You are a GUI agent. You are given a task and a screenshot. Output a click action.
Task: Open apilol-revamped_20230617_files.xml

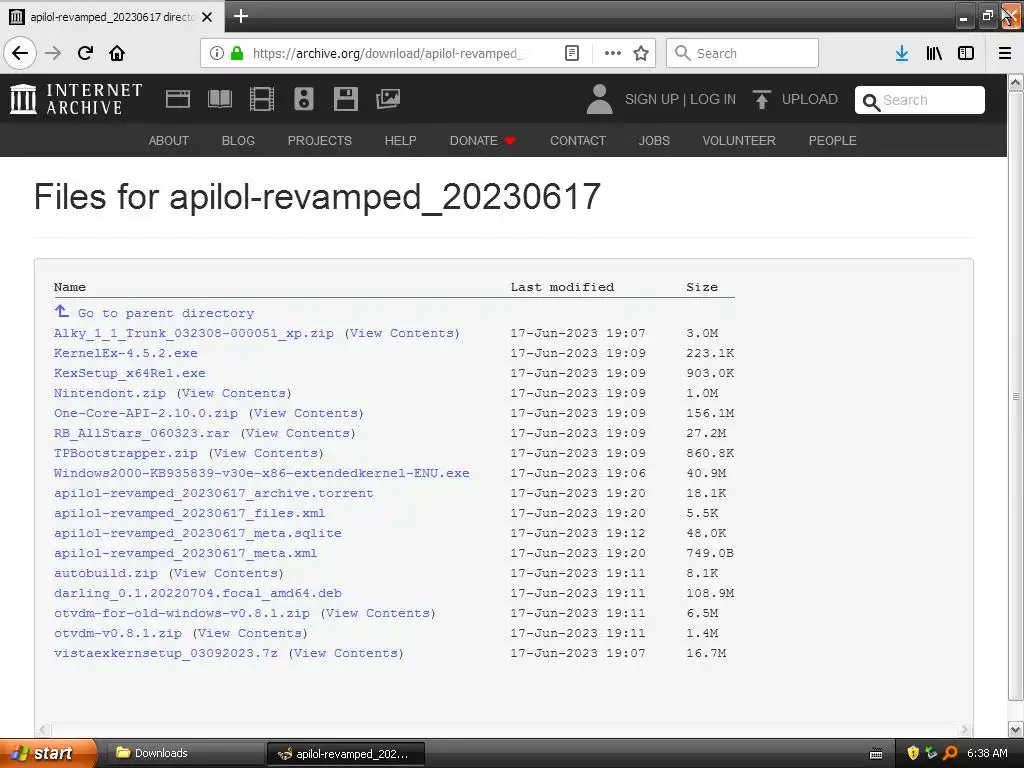[x=189, y=513]
